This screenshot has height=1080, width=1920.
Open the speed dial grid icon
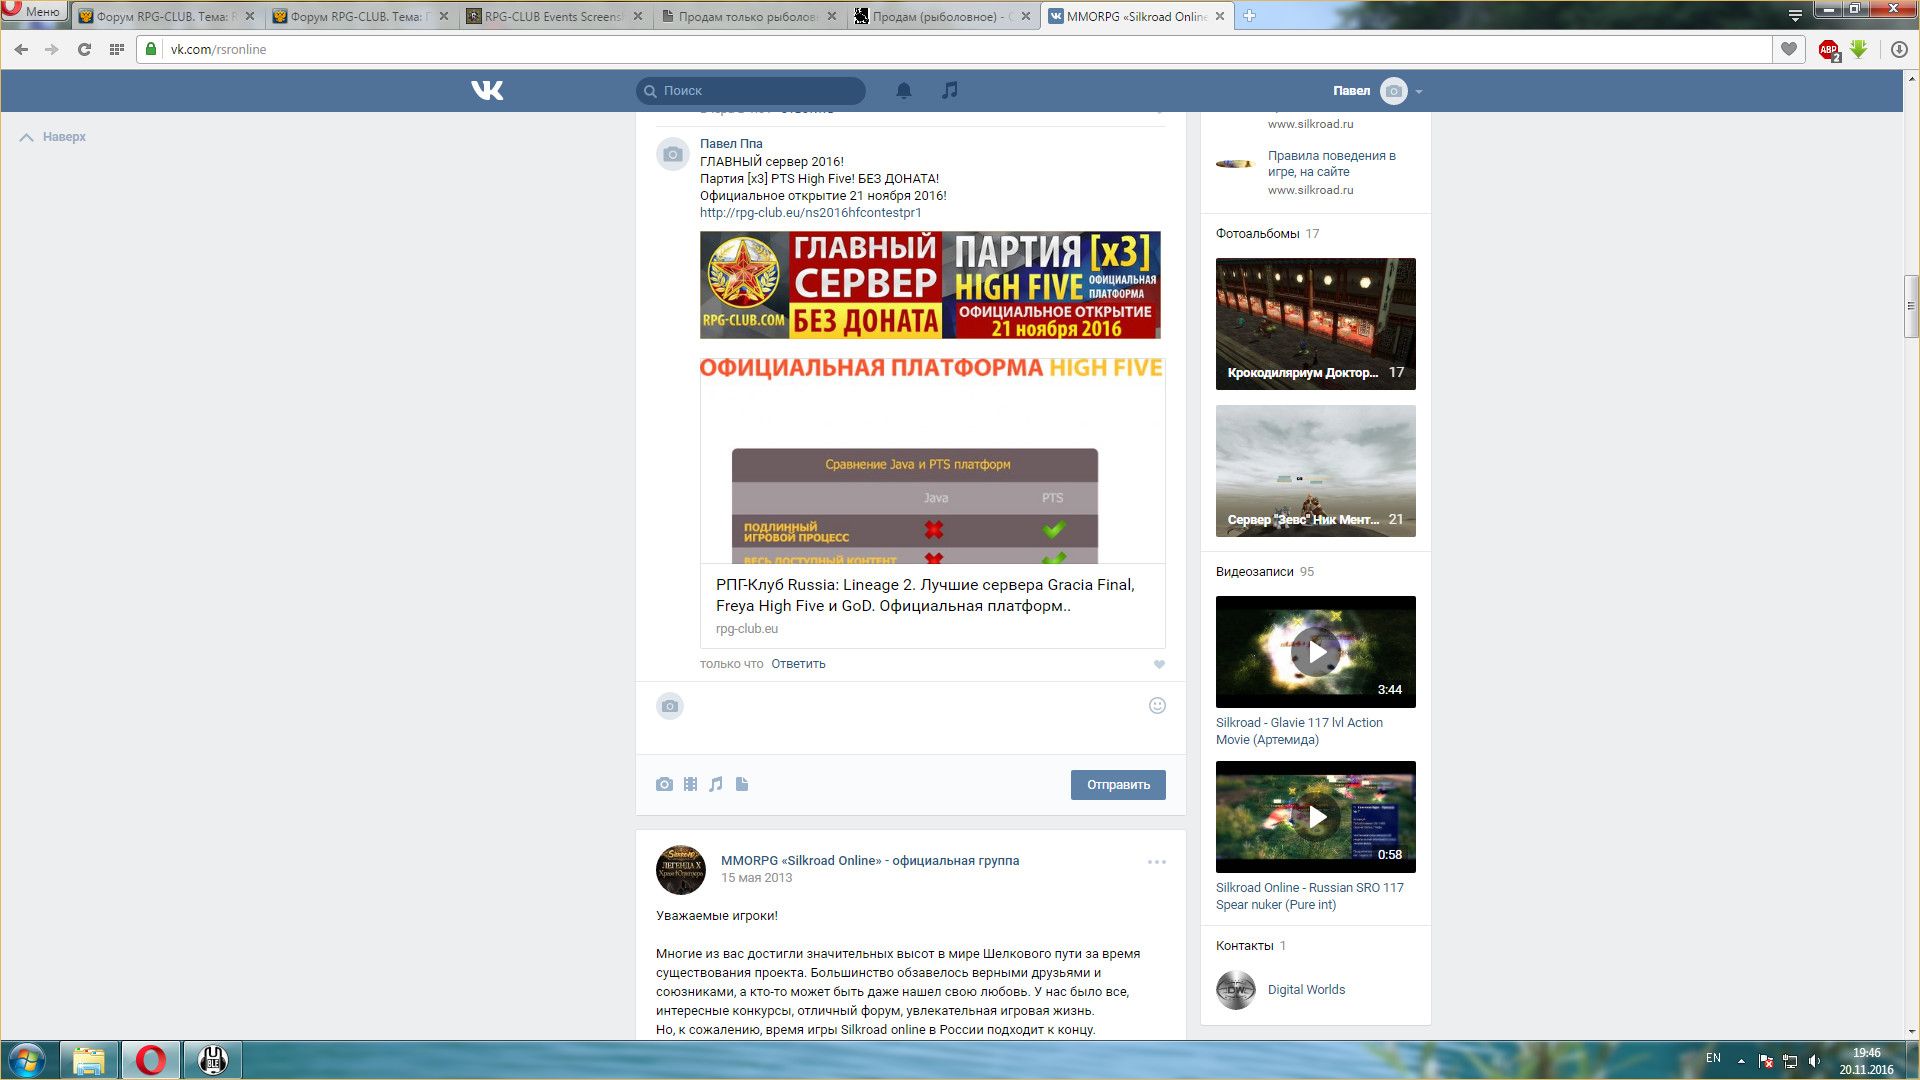(x=117, y=49)
